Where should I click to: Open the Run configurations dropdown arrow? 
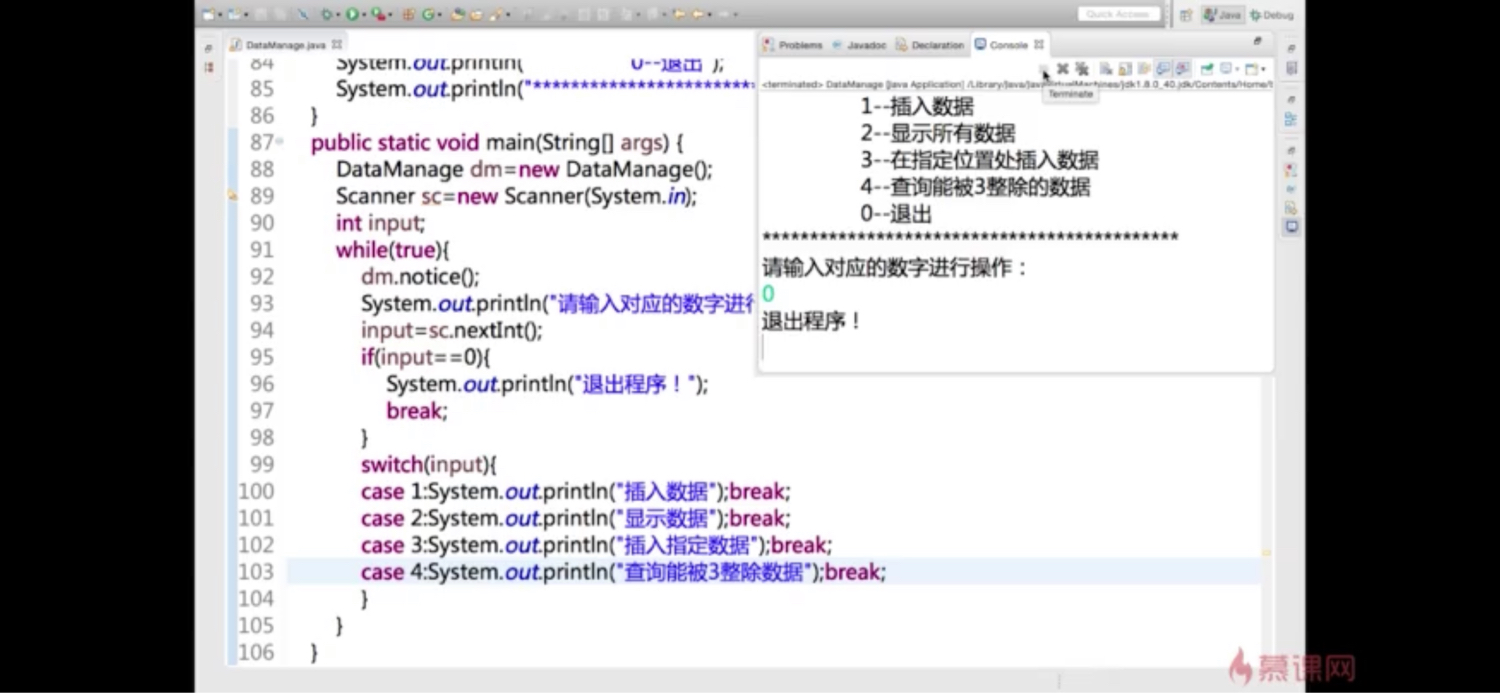pyautogui.click(x=364, y=15)
